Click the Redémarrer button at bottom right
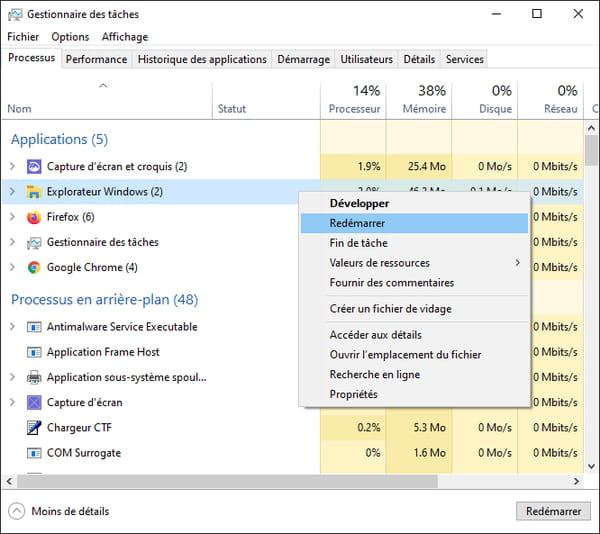 [x=553, y=511]
